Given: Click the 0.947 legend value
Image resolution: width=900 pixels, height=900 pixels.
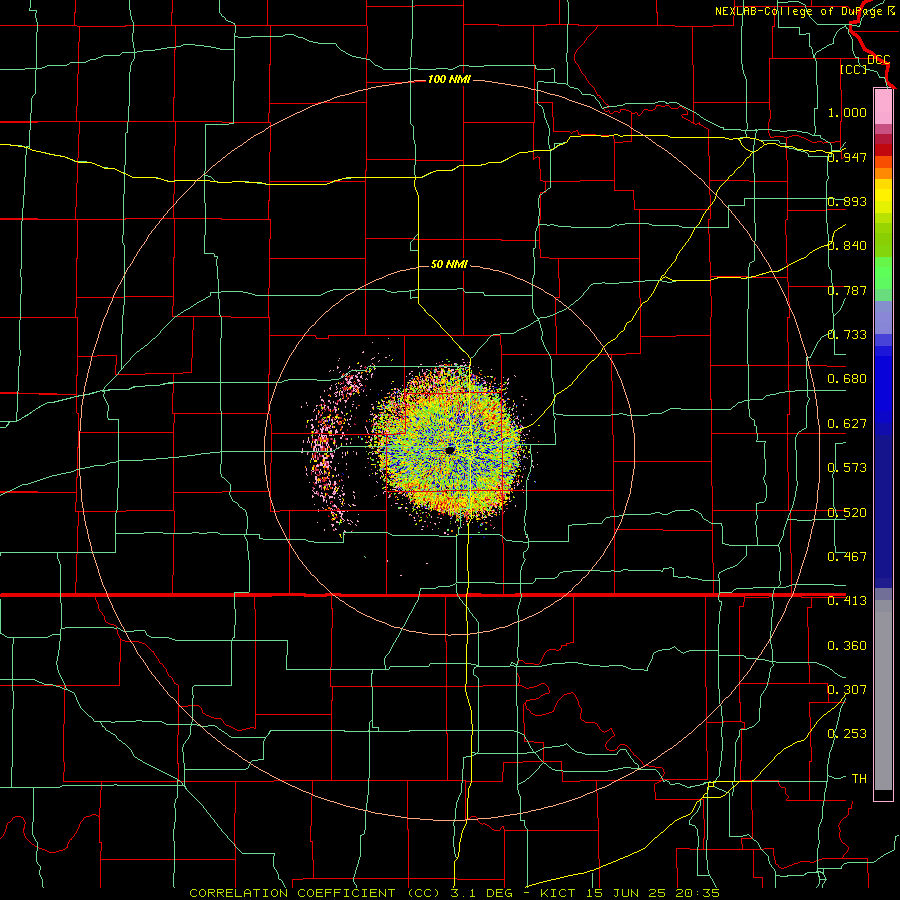Looking at the screenshot, I should (x=847, y=157).
